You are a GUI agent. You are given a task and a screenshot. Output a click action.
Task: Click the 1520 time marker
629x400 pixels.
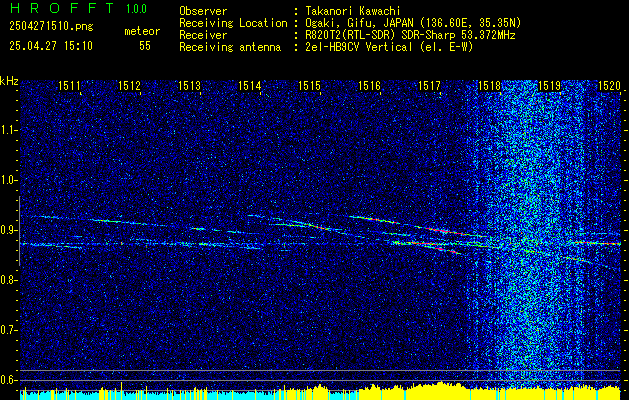tap(610, 86)
